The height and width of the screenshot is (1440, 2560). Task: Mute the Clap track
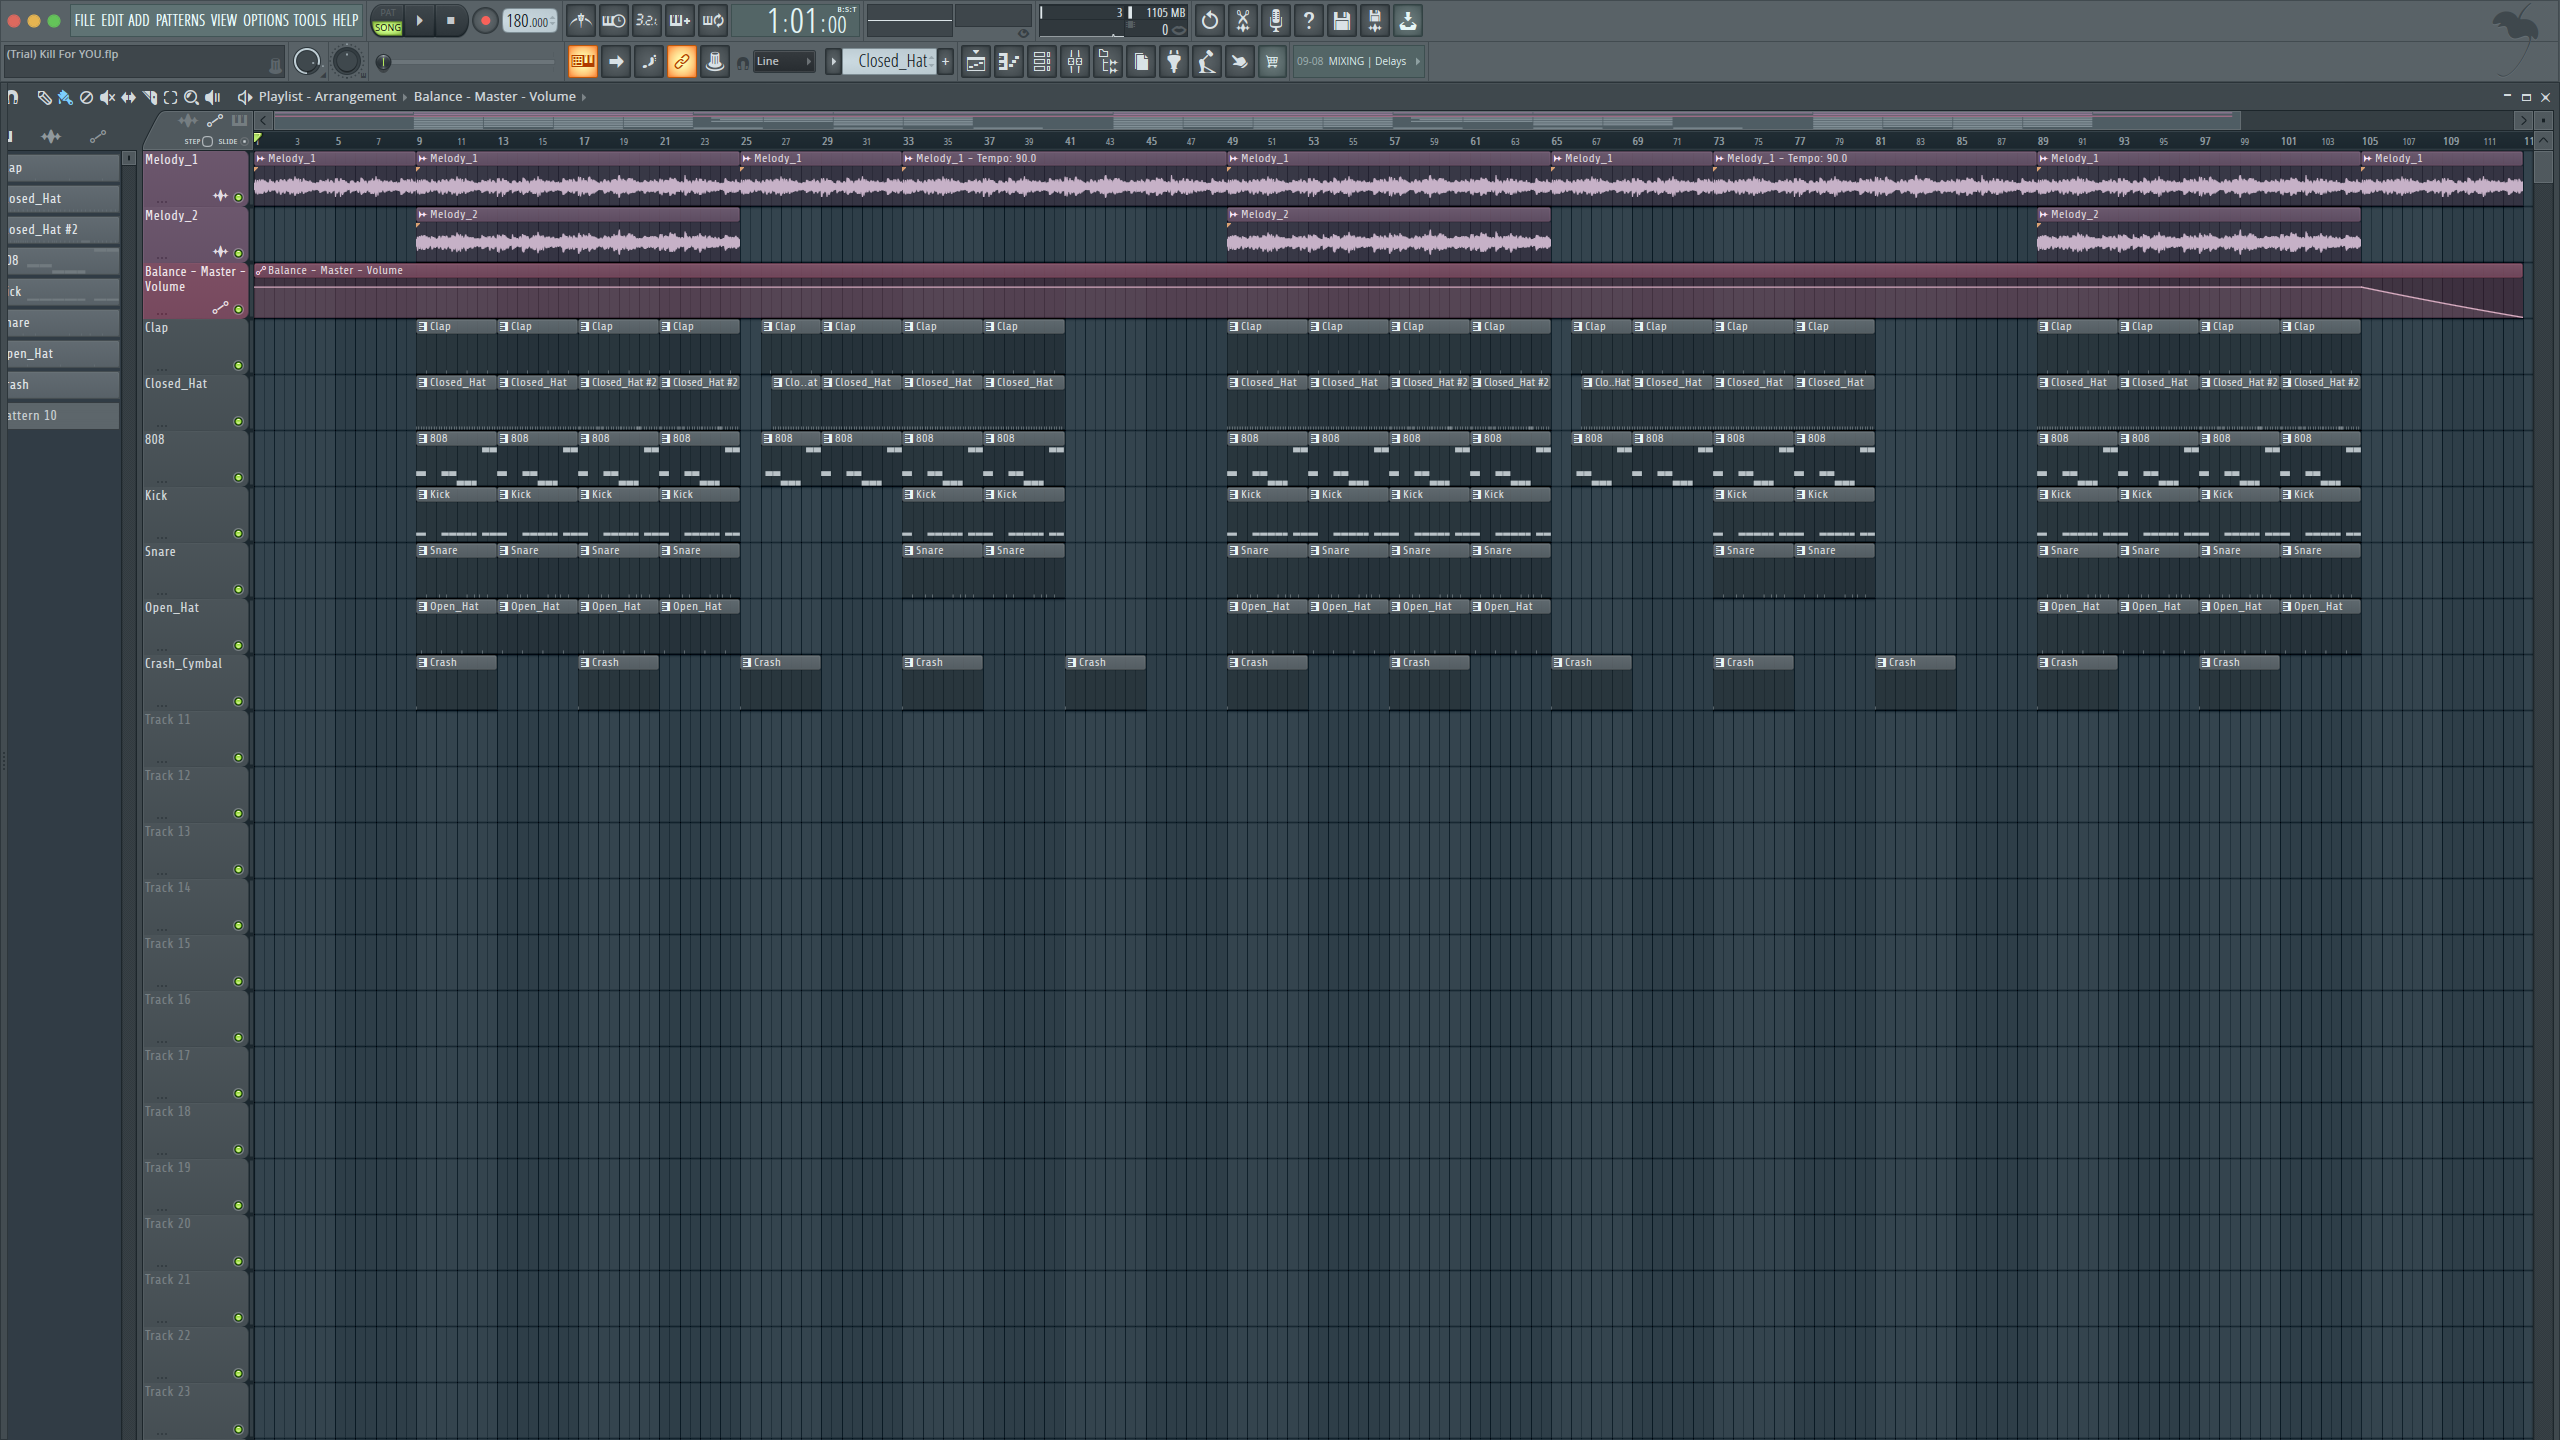click(x=239, y=365)
